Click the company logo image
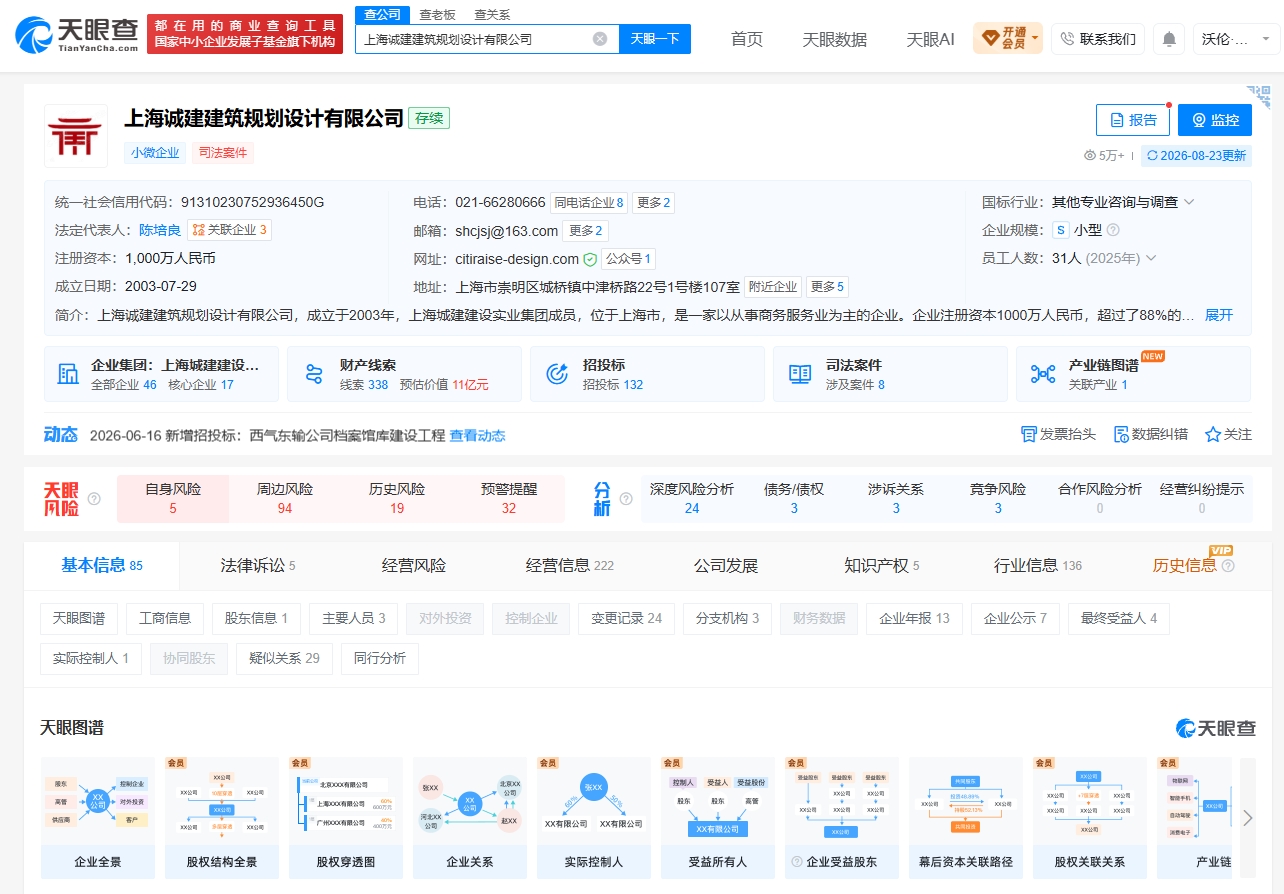Screen dimensions: 1284x894 point(75,135)
